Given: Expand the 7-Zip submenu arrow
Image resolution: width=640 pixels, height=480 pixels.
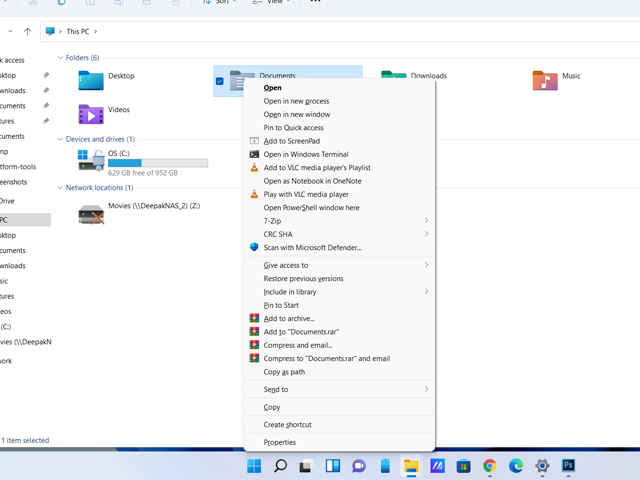Looking at the screenshot, I should click(426, 220).
